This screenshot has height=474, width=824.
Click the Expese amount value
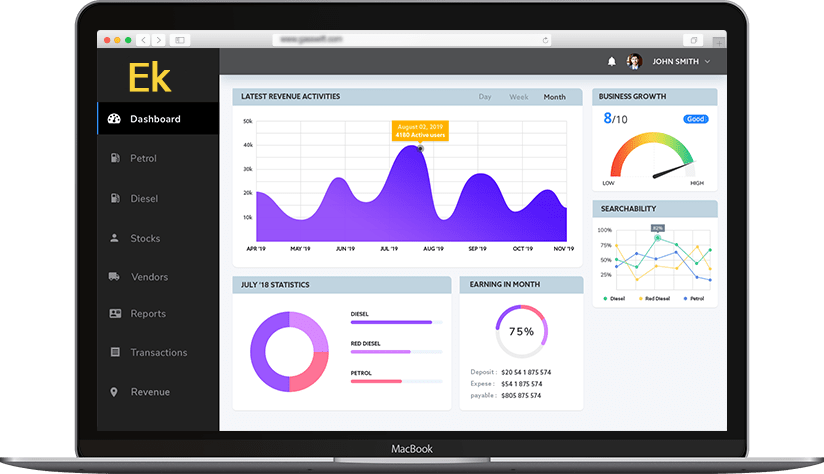tap(521, 384)
